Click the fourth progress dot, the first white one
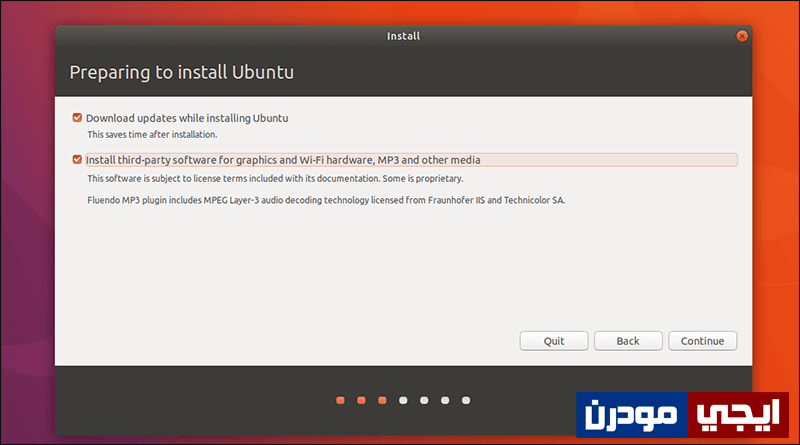800x445 pixels. click(x=403, y=401)
